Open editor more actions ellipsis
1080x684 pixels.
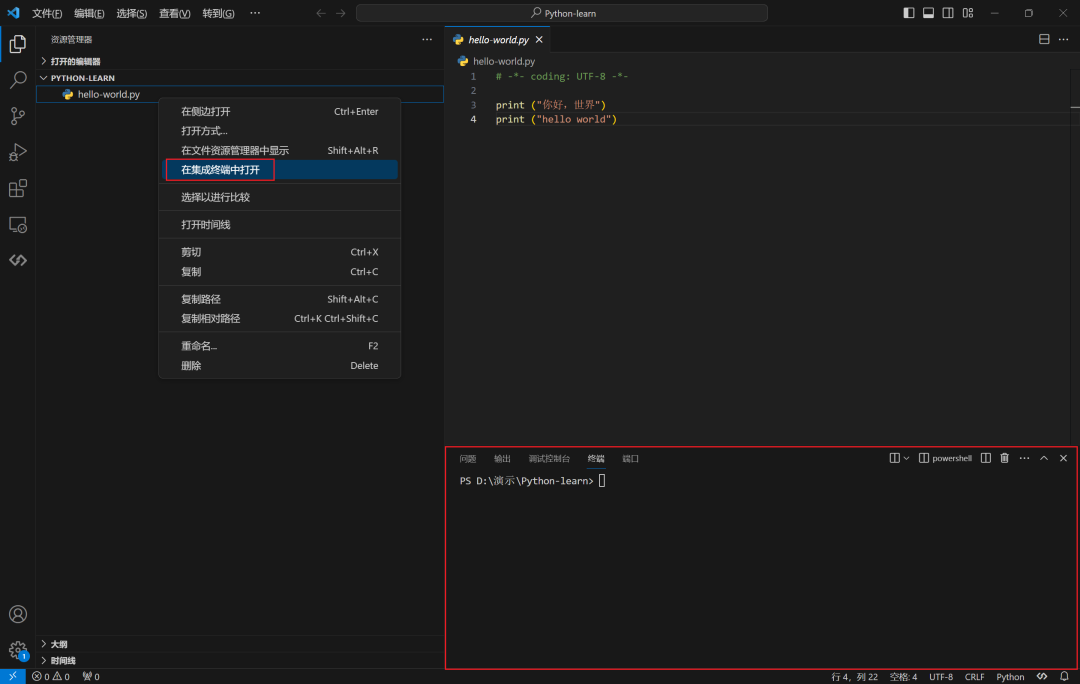1063,39
